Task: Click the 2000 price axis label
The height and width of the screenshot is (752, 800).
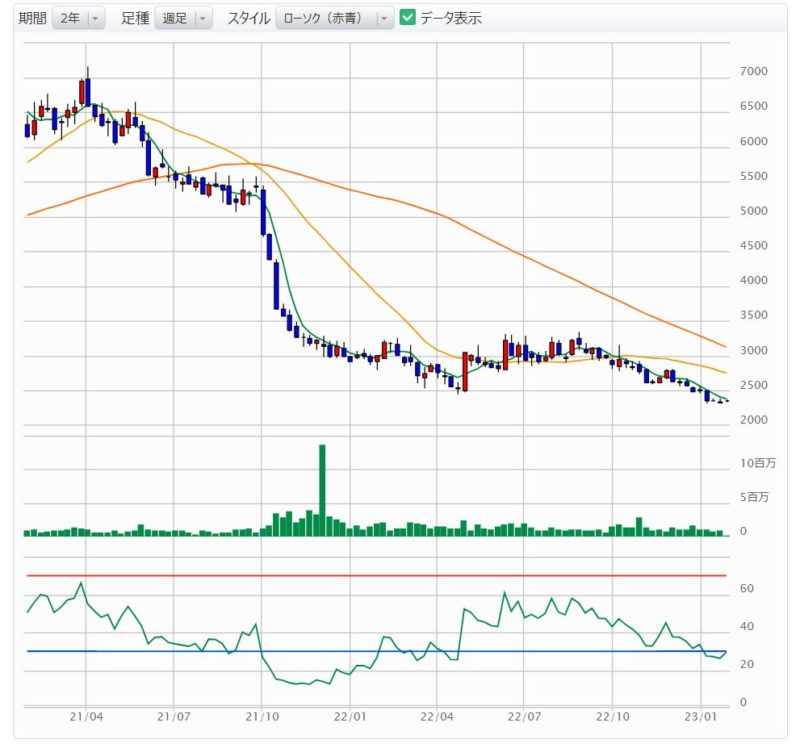Action: (754, 420)
